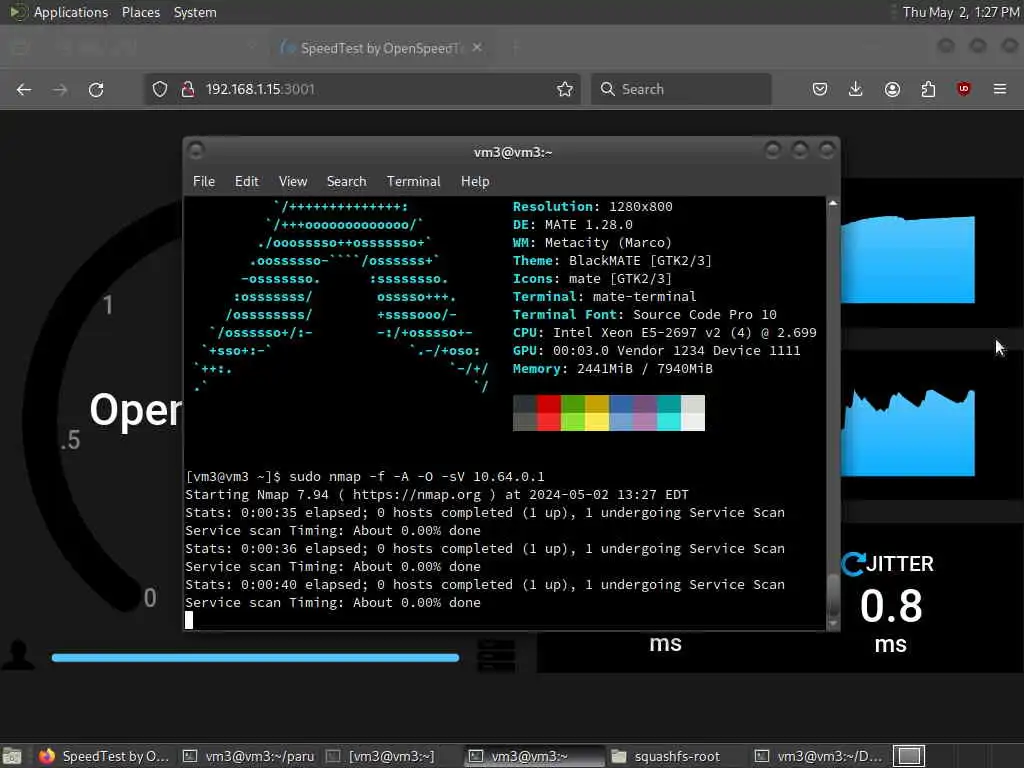
Task: Click the Firefox forward arrow
Action: pyautogui.click(x=60, y=89)
